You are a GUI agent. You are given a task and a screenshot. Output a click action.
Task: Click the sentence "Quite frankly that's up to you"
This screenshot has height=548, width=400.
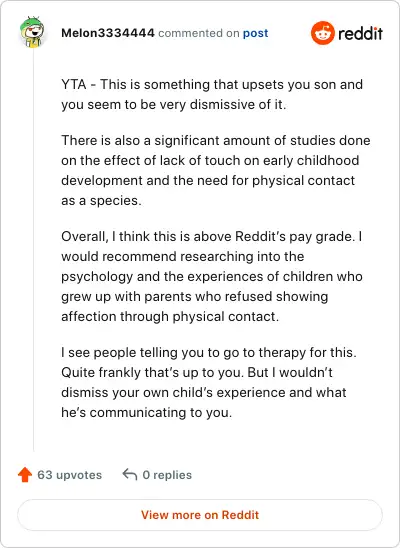pyautogui.click(x=152, y=373)
